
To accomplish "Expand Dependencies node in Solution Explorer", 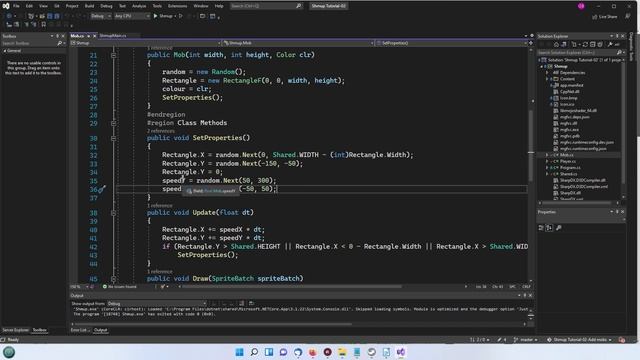I will 547,73.
